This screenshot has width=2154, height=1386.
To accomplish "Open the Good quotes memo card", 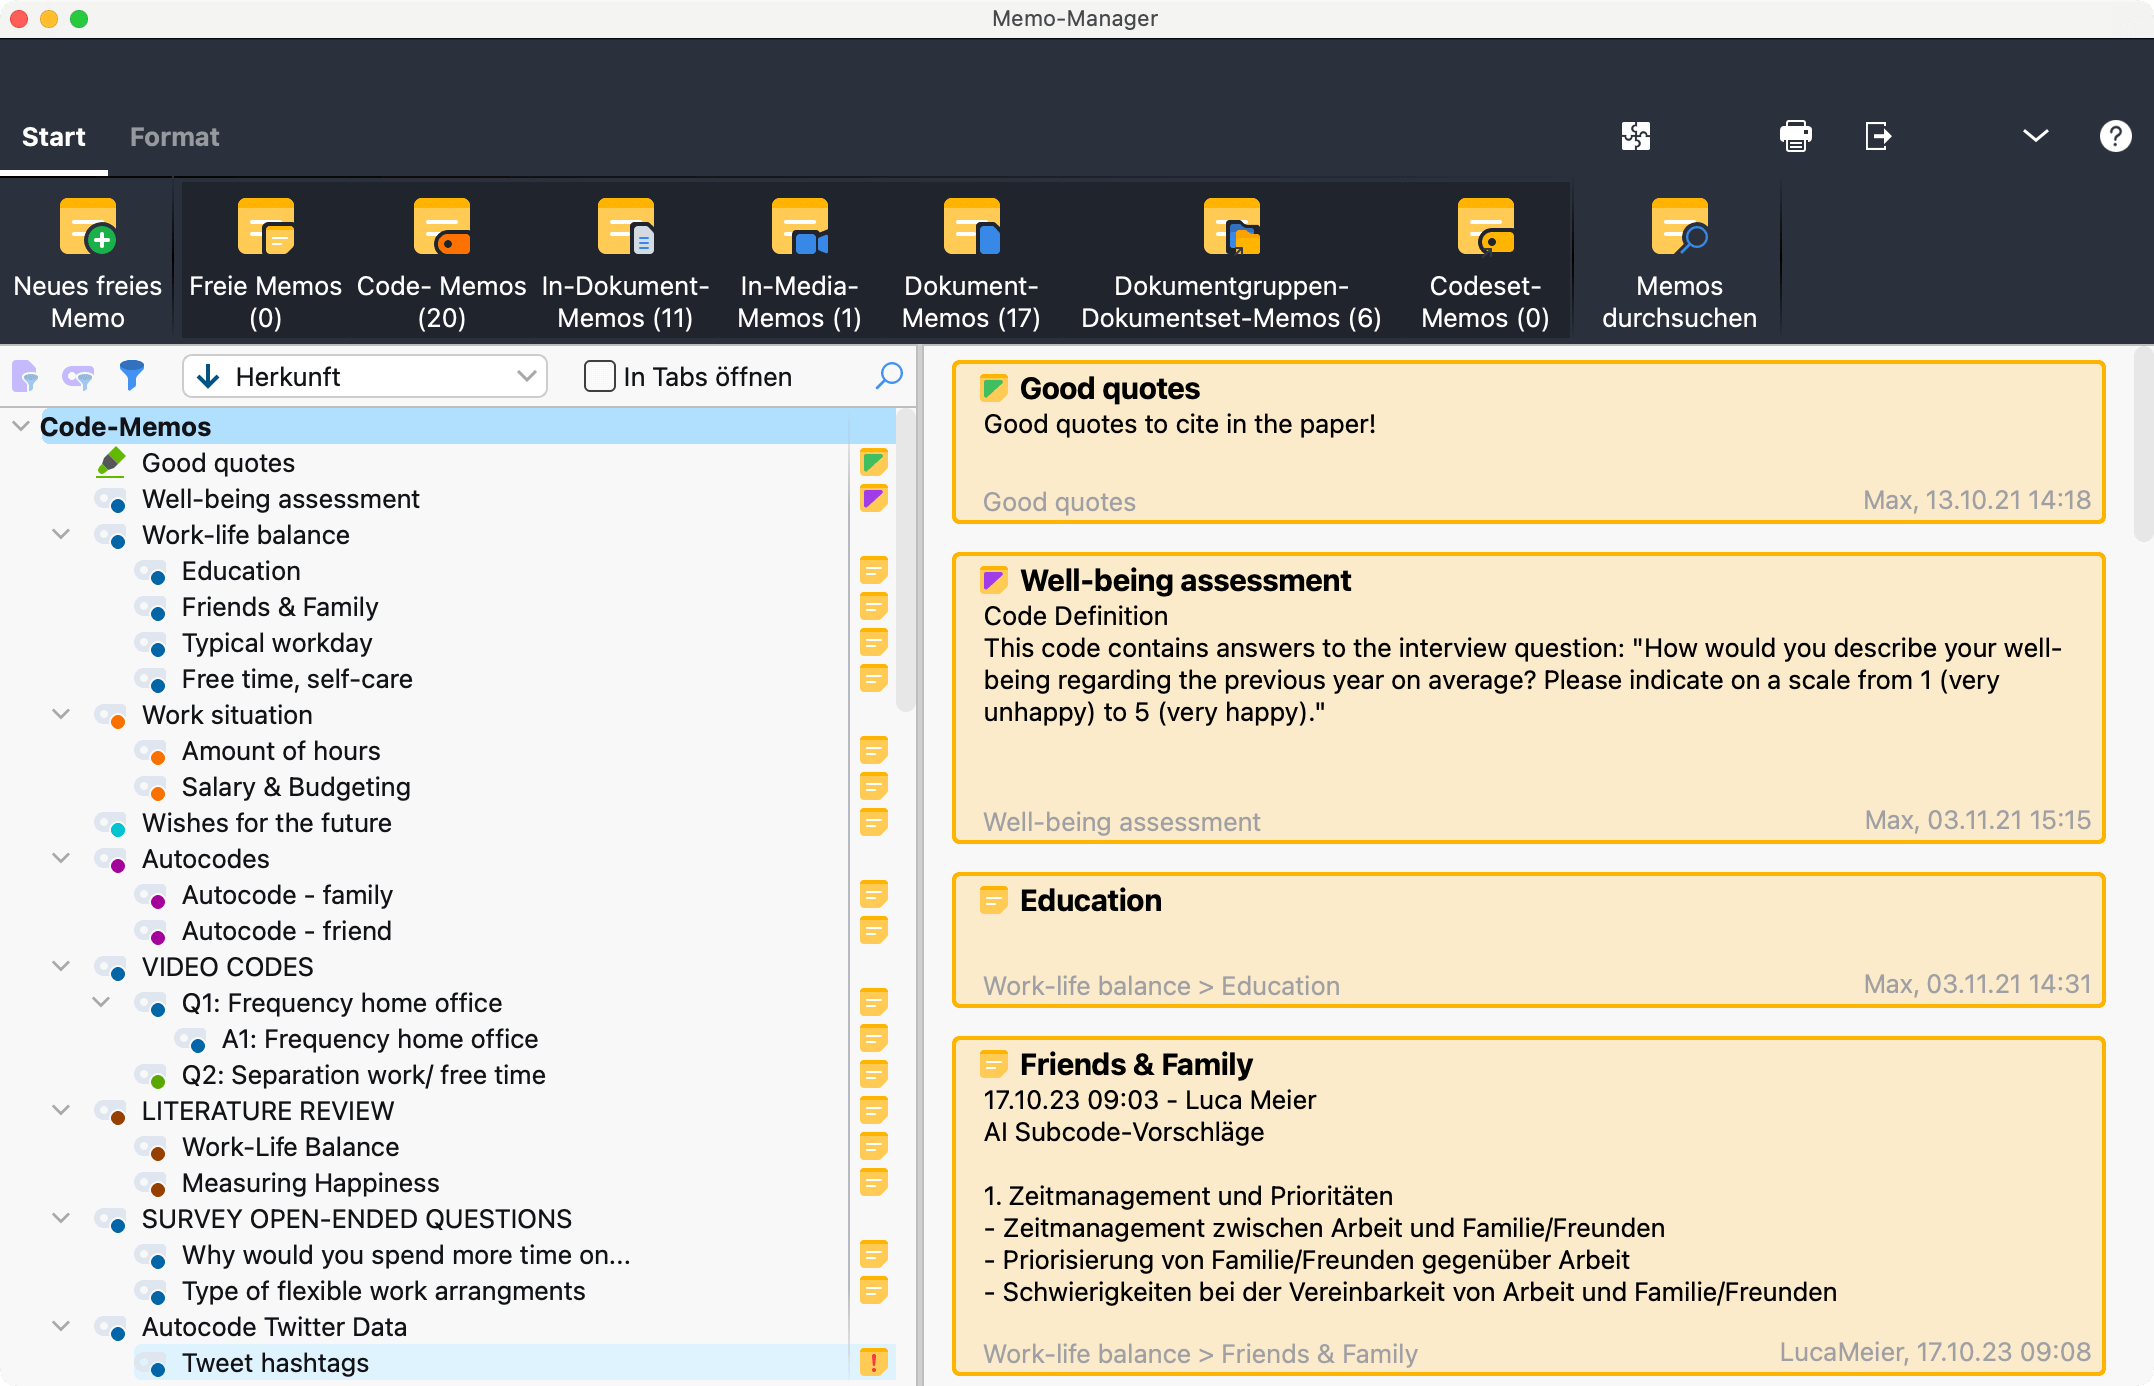I will pyautogui.click(x=1528, y=442).
